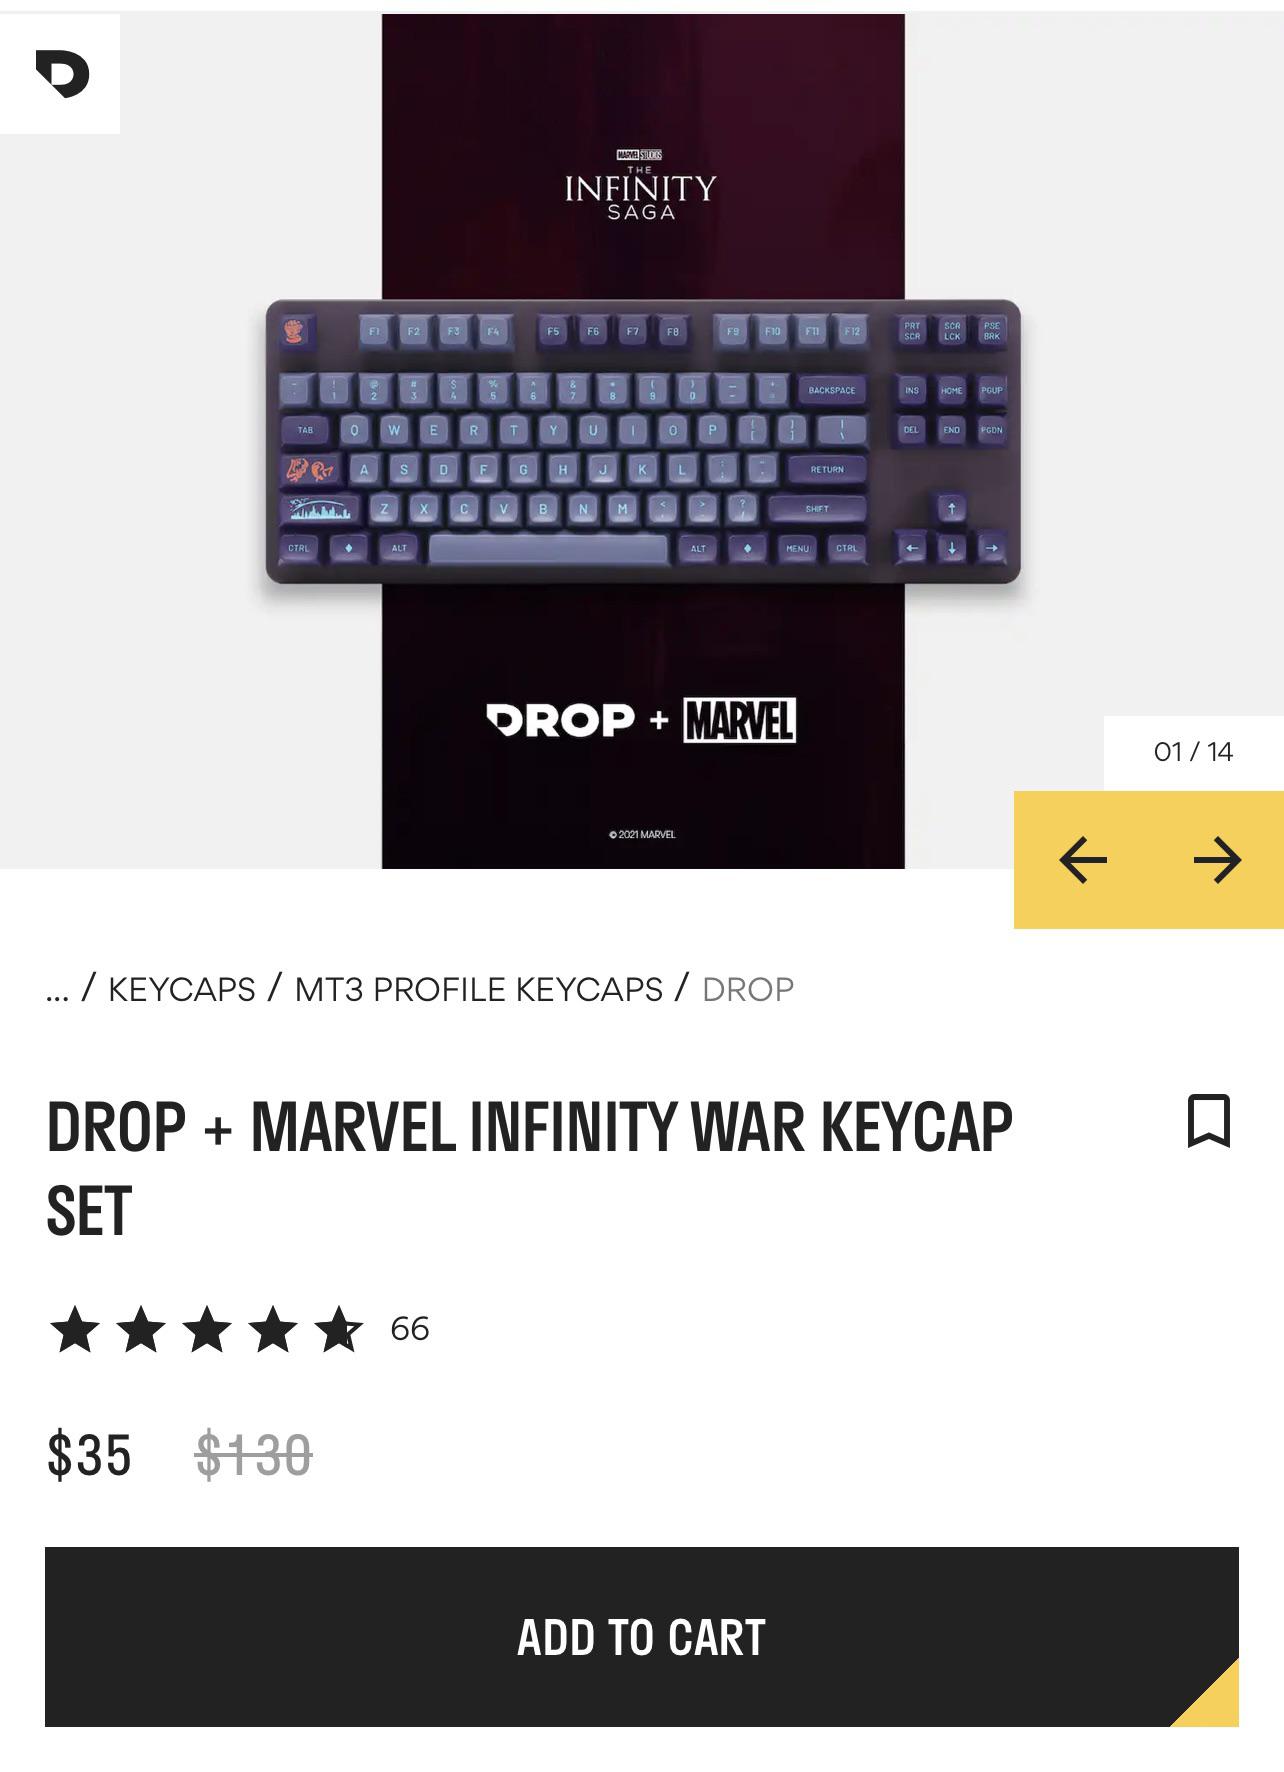Viewport: 1284px width, 1772px height.
Task: Navigate to KEYCAPS breadcrumb
Action: point(182,990)
